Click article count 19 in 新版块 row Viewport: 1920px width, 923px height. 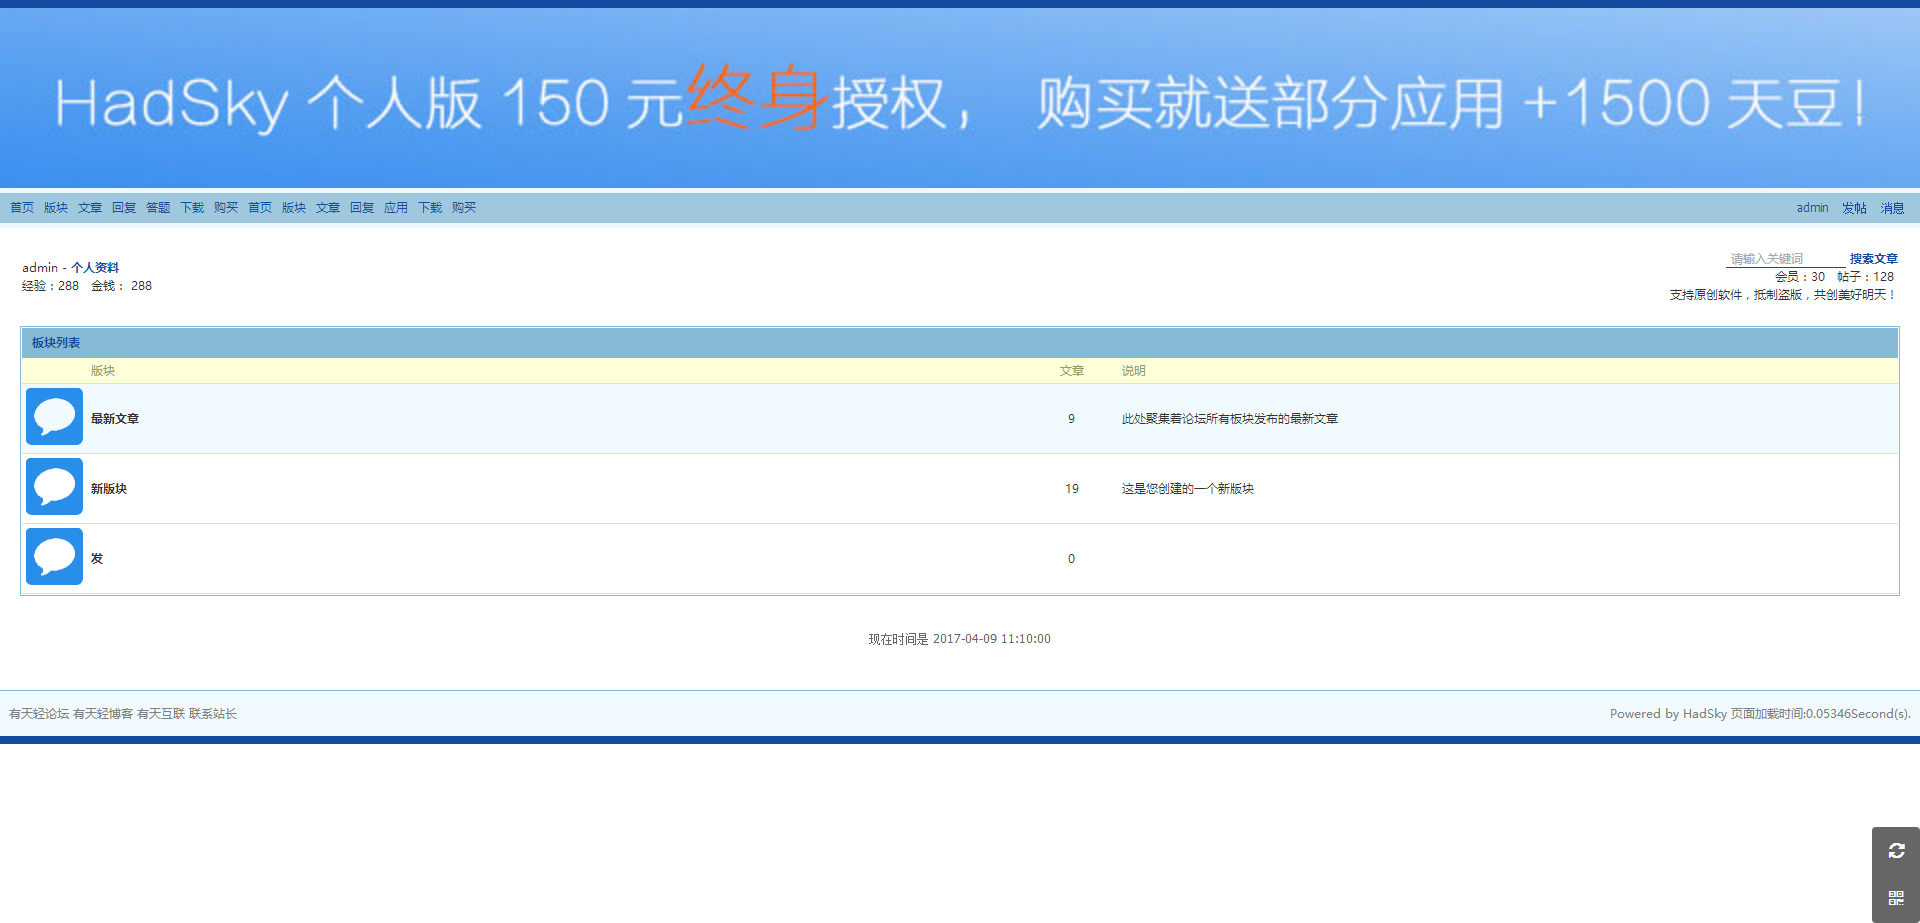pos(1072,489)
